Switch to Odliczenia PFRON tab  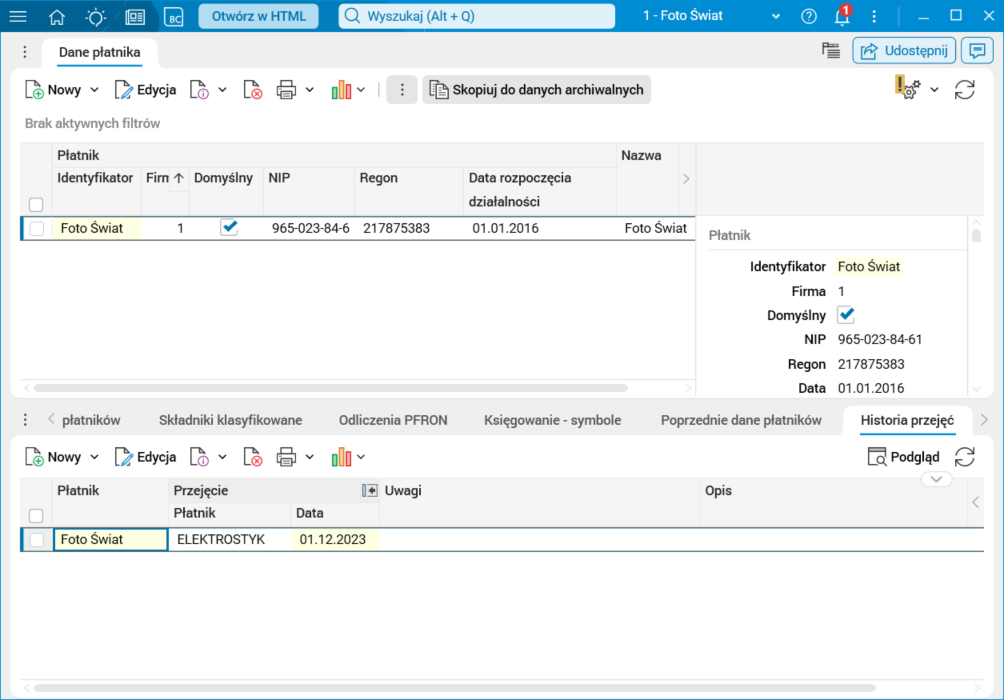pos(393,421)
